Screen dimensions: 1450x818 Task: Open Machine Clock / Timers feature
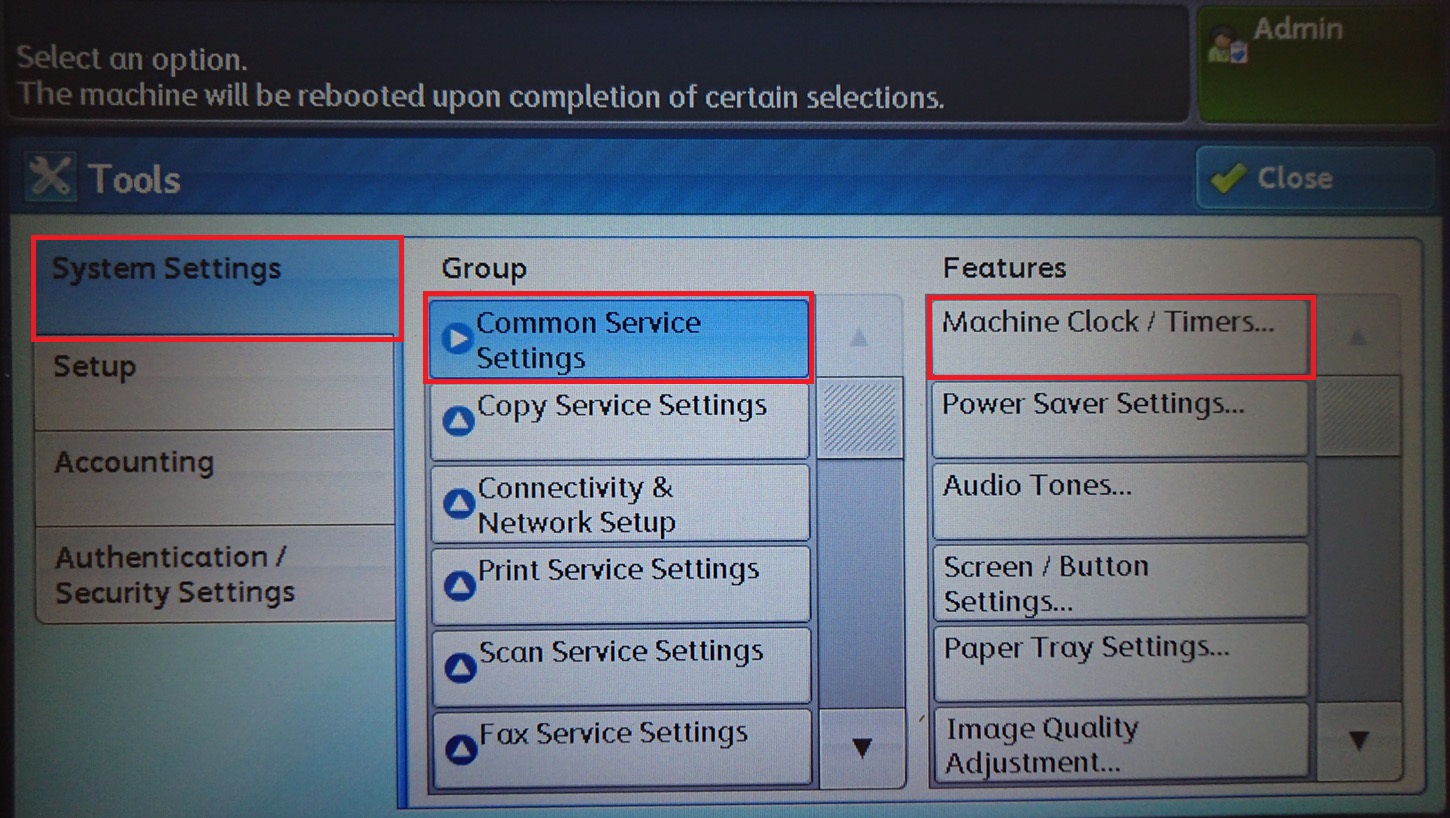1119,338
